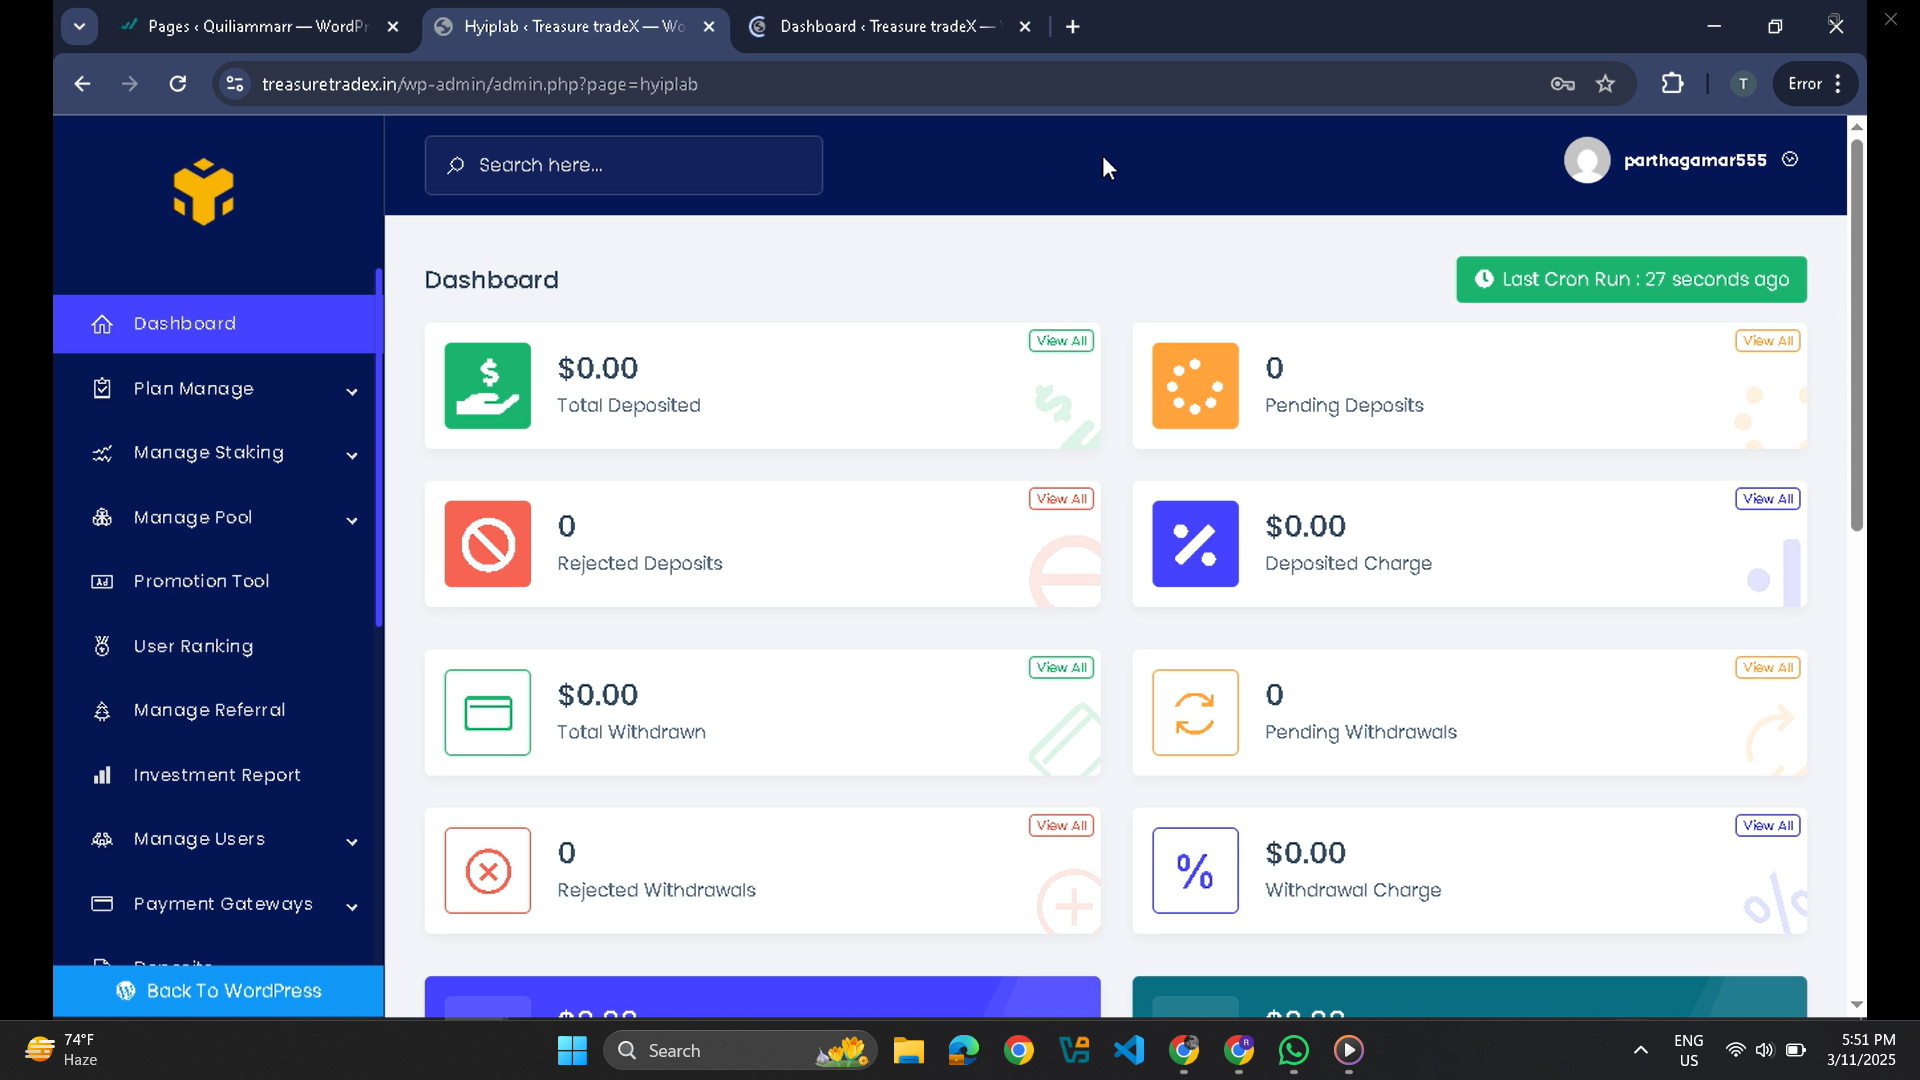Click the Manage Pool icon
This screenshot has width=1920, height=1080.
coord(103,518)
